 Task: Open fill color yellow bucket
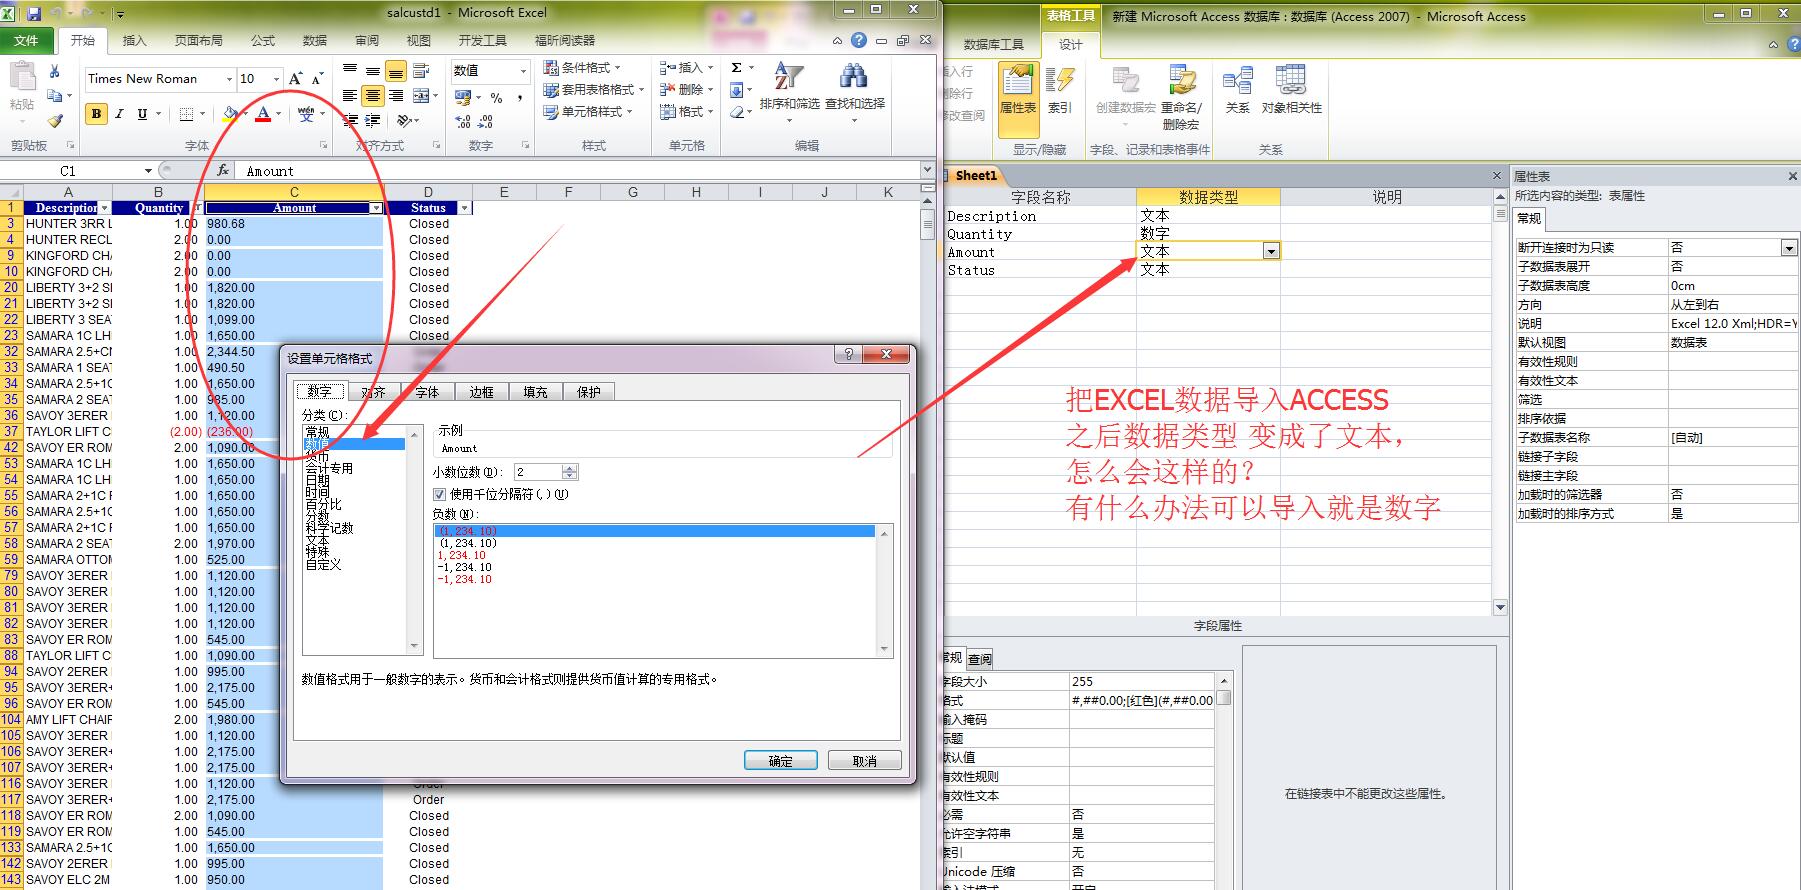[230, 114]
